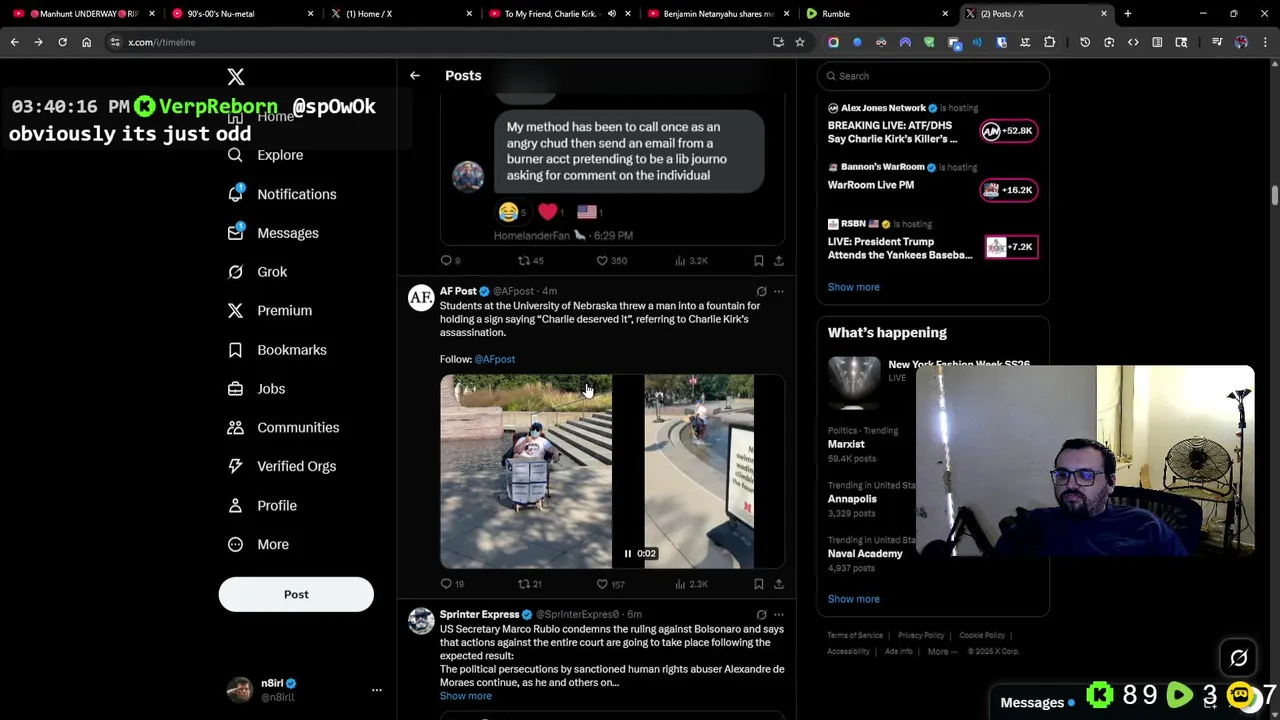
Task: Open Explore from the sidebar
Action: pos(266,155)
